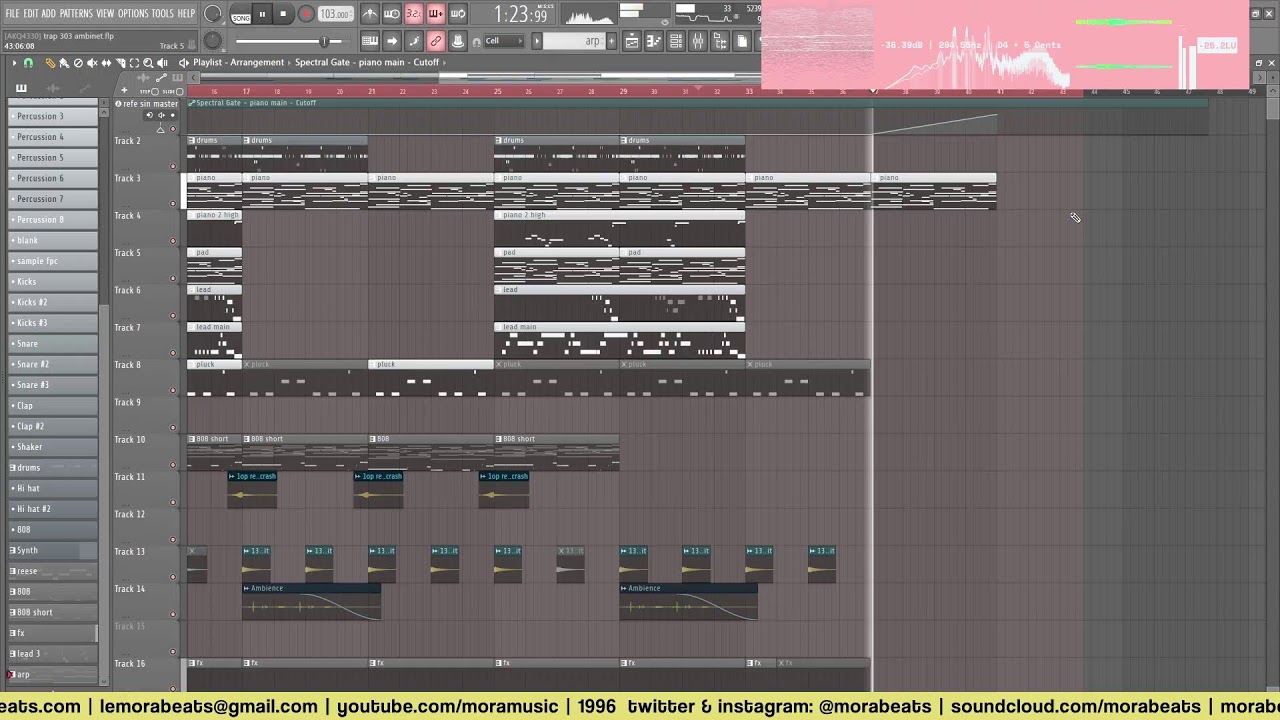Open the Mixer window icon
Image resolution: width=1280 pixels, height=720 pixels.
click(697, 41)
